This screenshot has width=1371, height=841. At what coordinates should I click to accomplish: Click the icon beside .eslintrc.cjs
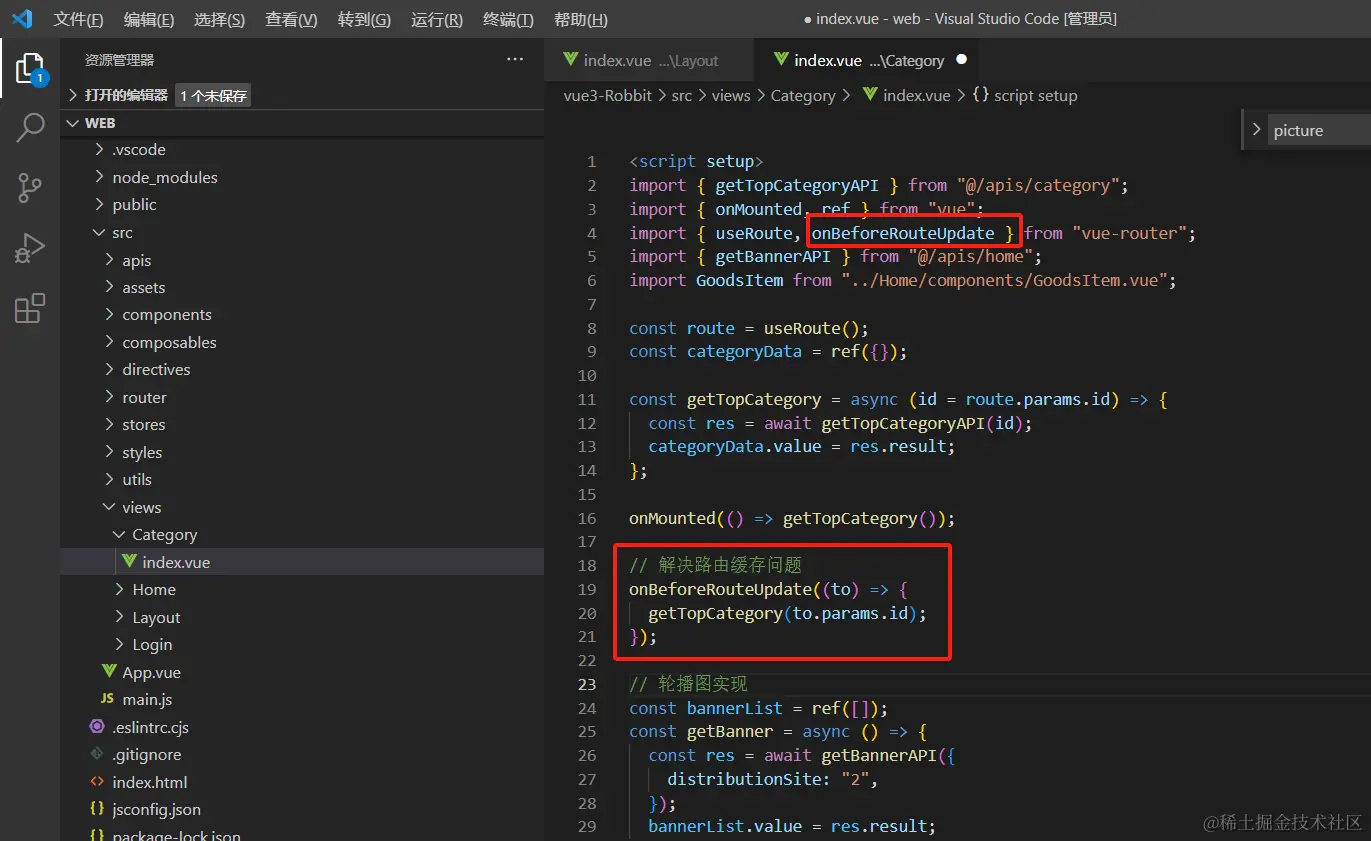(97, 727)
